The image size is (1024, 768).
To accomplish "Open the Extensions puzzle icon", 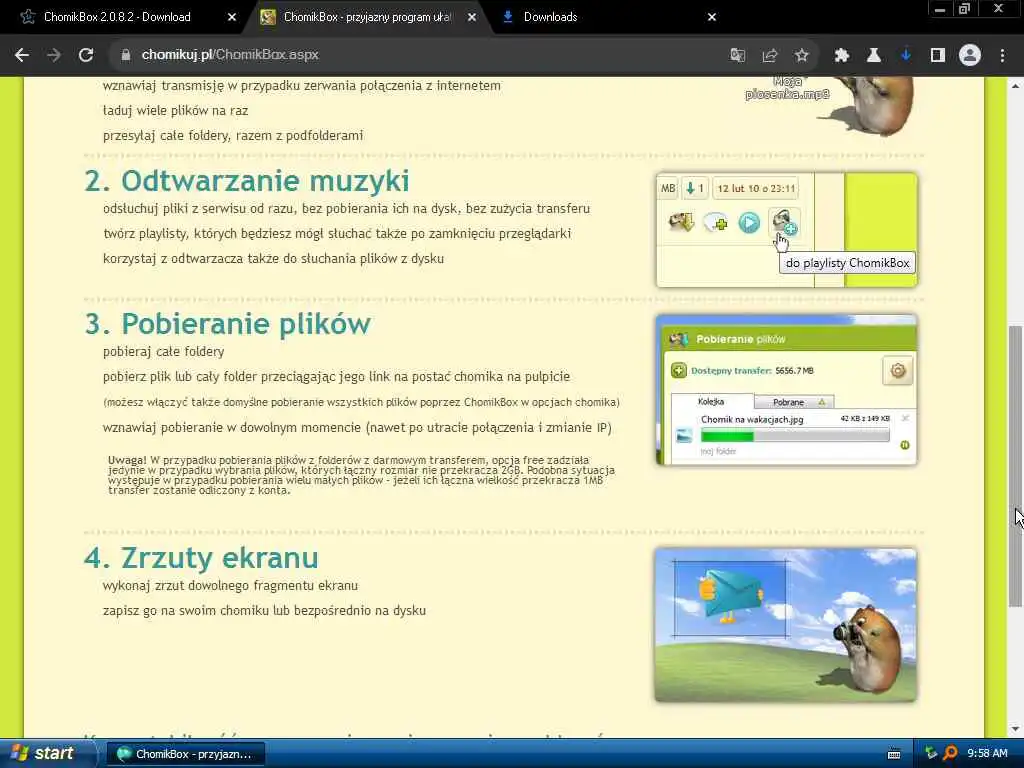I will (x=842, y=56).
